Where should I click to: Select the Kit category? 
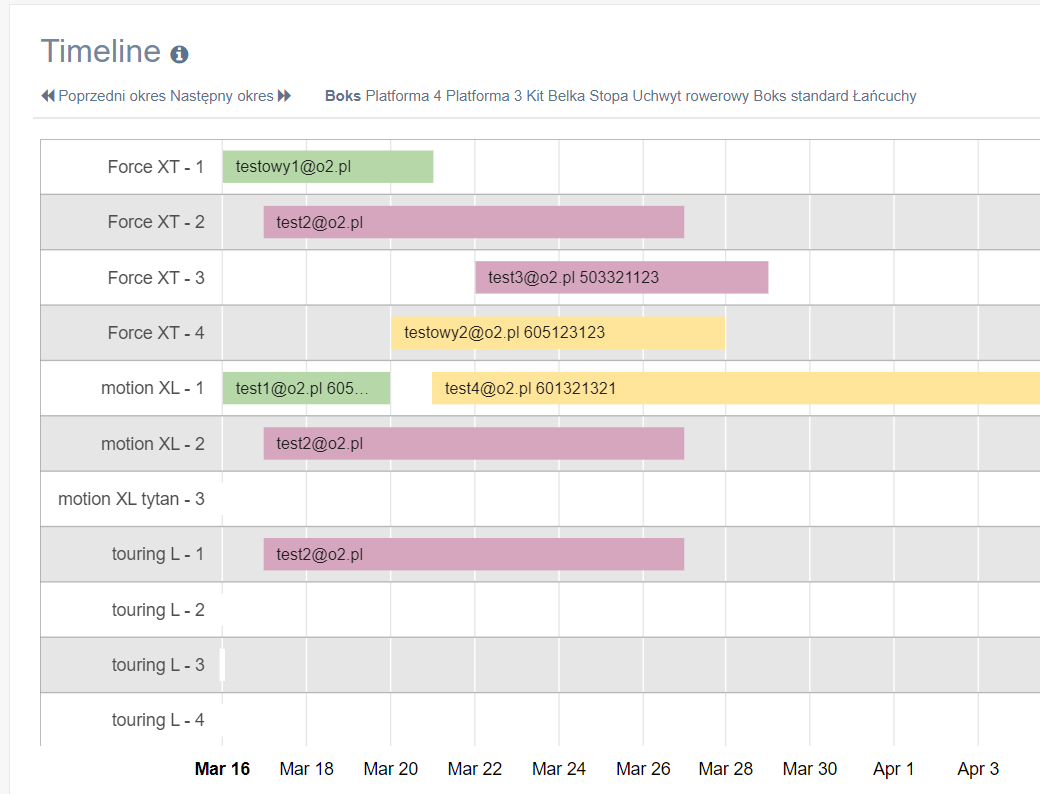[535, 96]
